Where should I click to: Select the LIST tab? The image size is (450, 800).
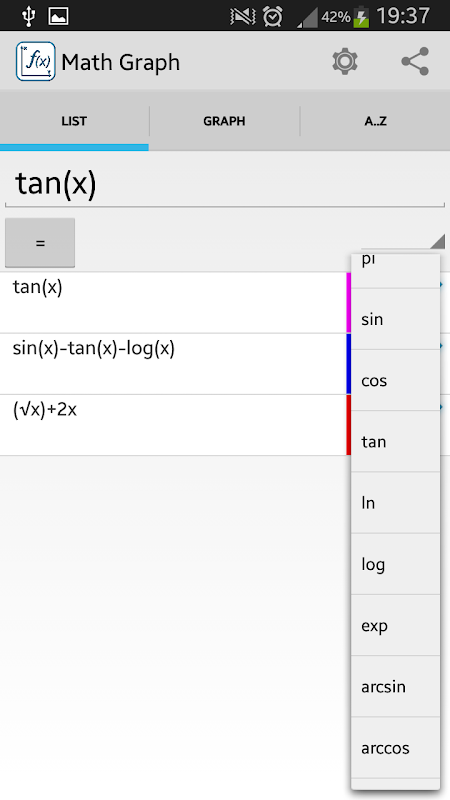point(74,121)
